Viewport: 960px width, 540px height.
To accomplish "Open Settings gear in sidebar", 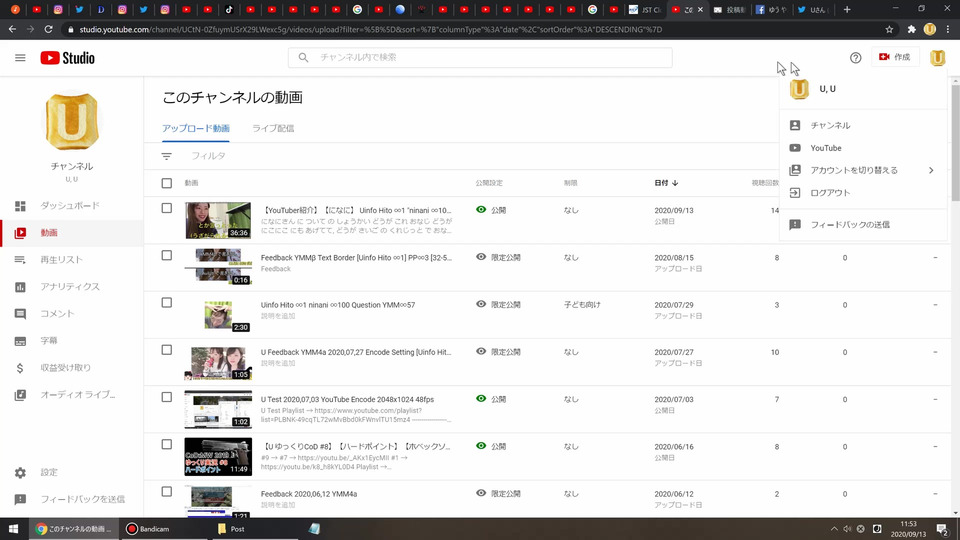I will [48, 472].
